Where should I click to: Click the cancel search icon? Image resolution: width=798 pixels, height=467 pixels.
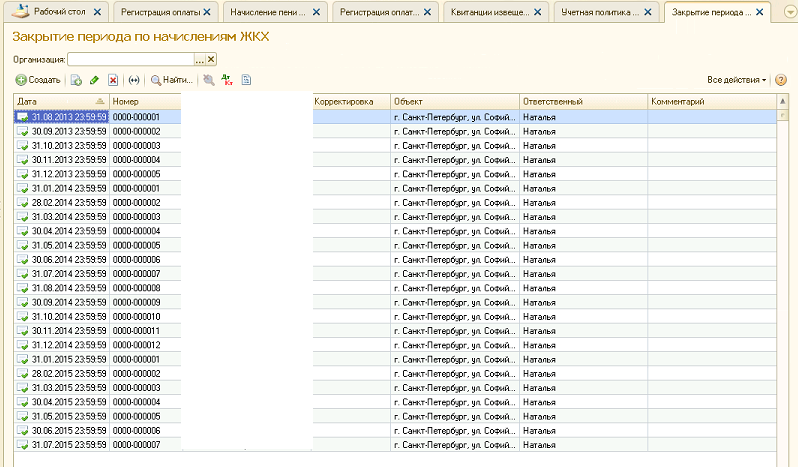tap(208, 80)
